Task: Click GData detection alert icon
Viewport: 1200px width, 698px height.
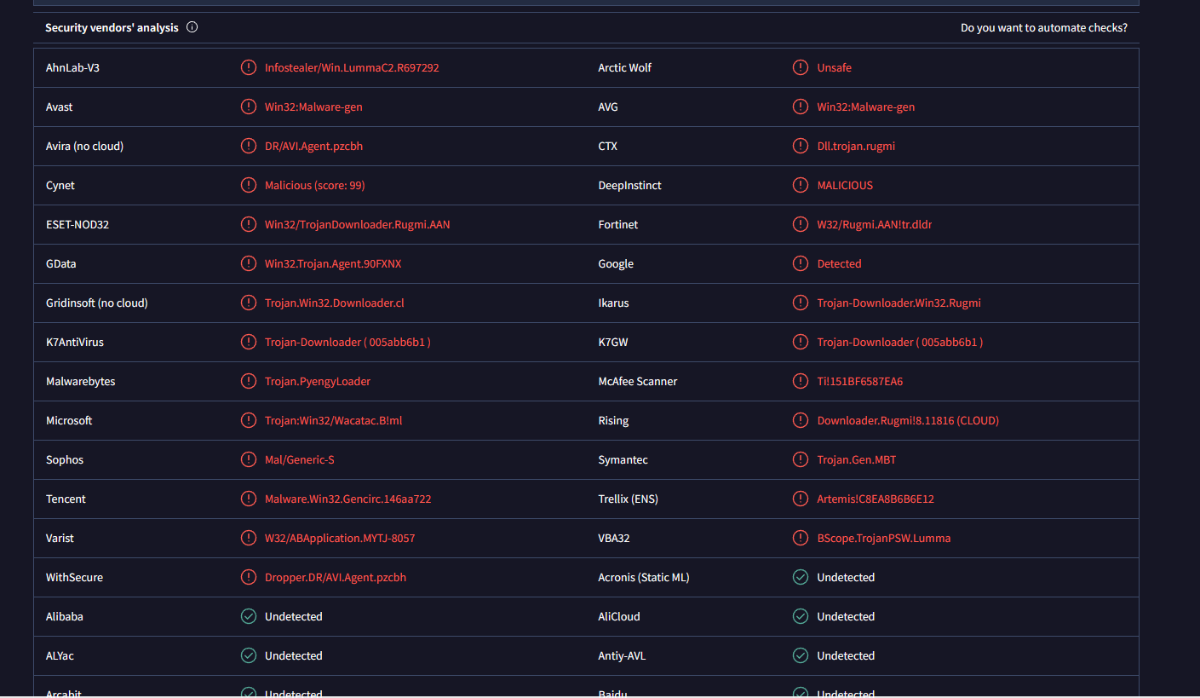Action: click(249, 264)
